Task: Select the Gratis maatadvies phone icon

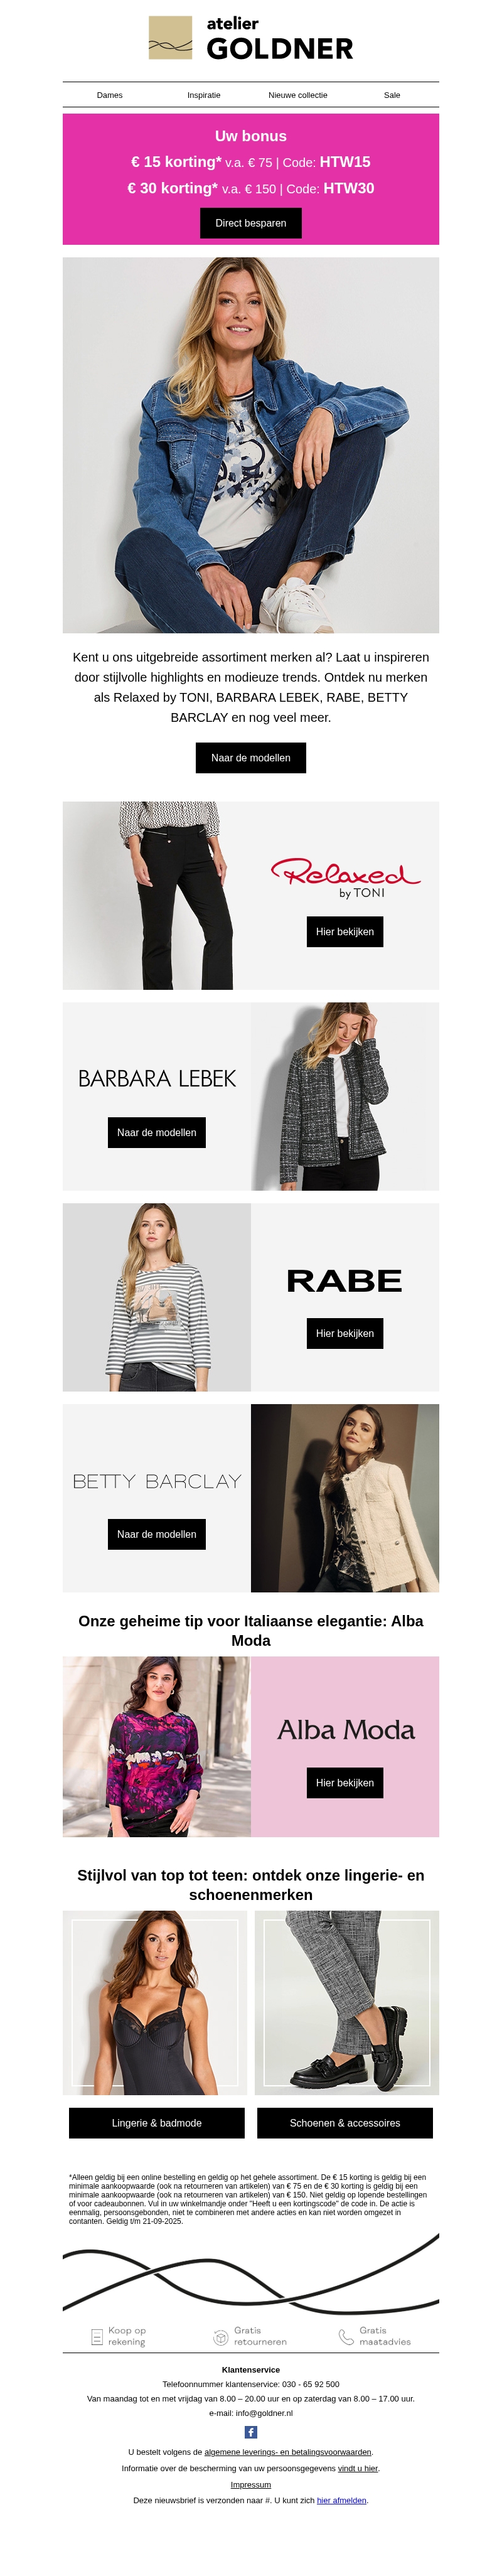Action: coord(346,2336)
